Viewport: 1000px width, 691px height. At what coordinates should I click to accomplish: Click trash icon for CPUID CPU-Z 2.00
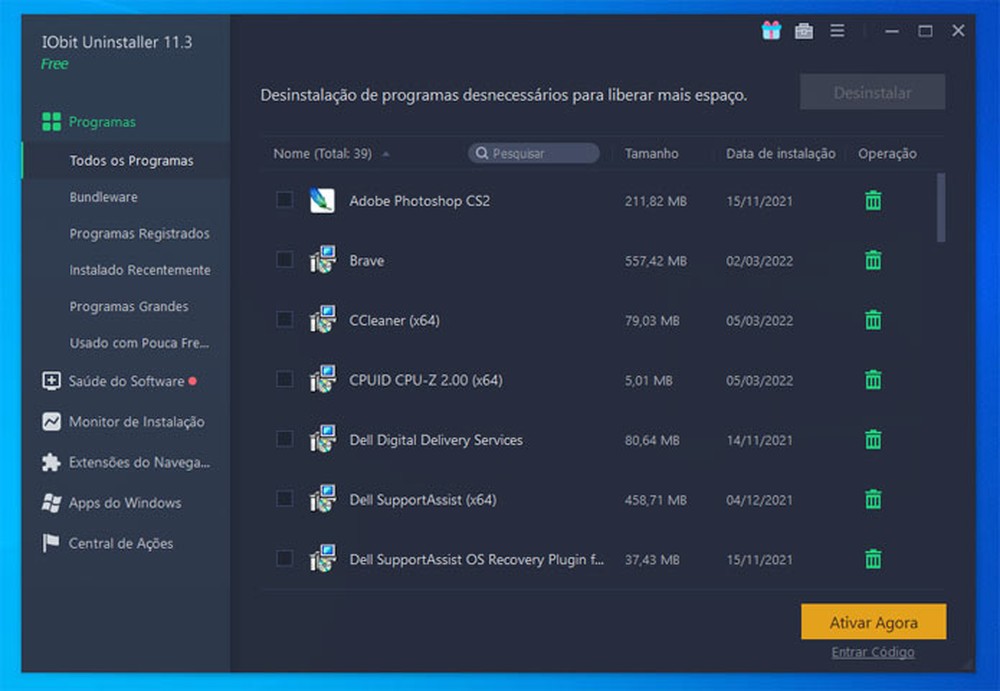[873, 380]
